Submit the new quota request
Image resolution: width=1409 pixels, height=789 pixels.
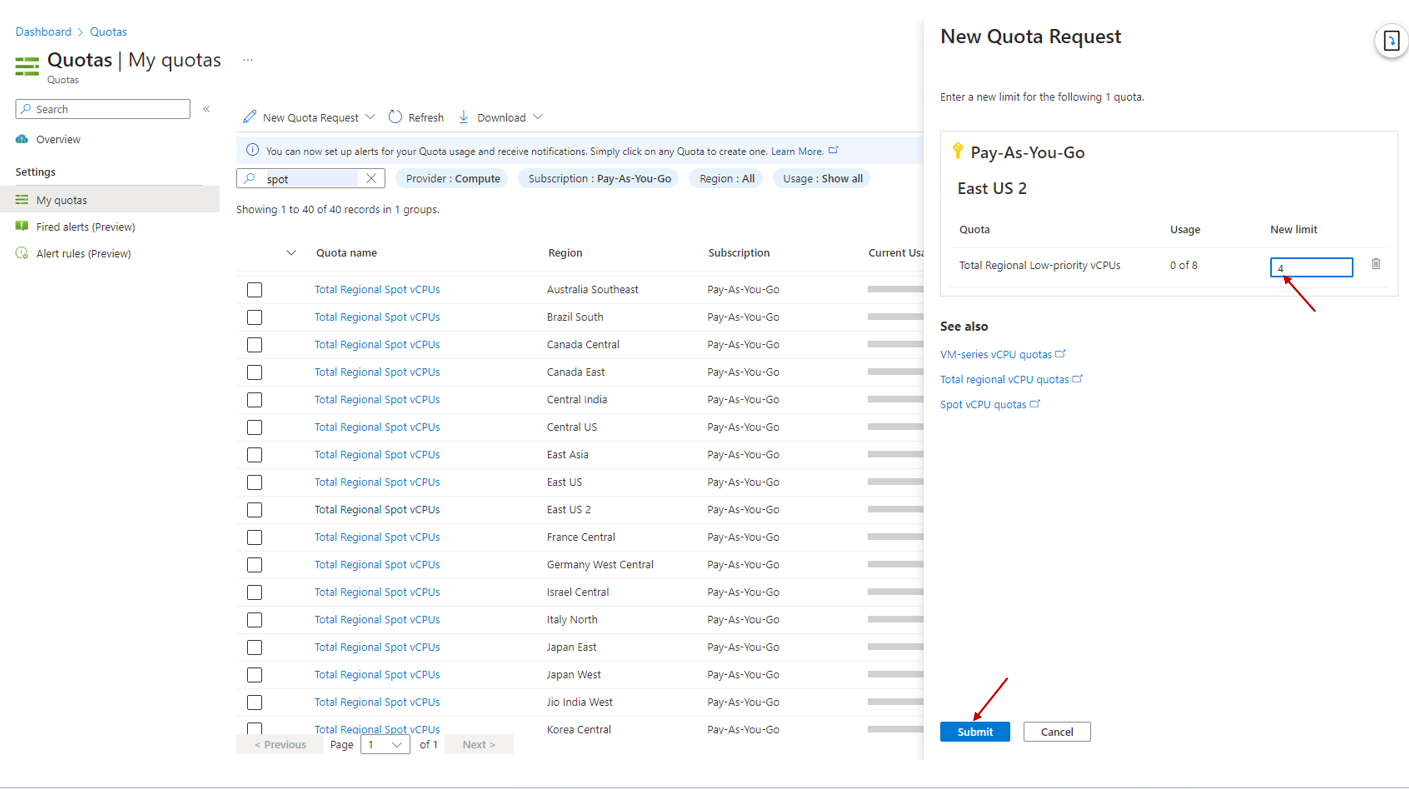pyautogui.click(x=975, y=732)
